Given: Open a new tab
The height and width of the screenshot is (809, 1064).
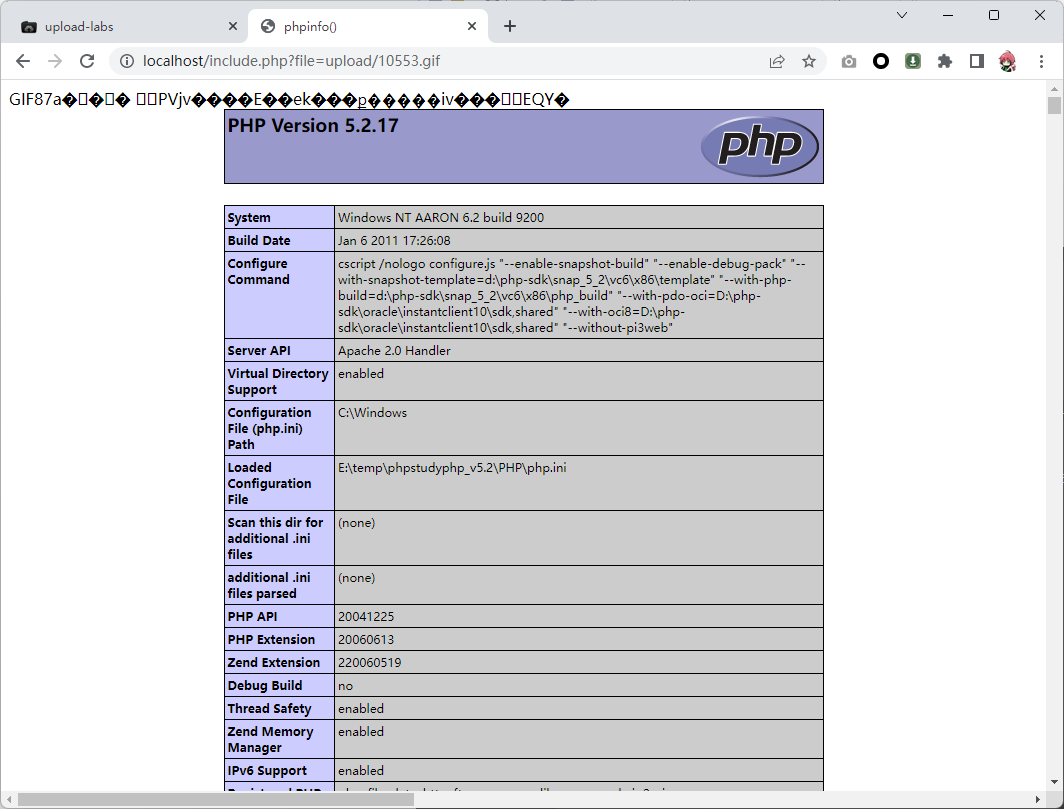Looking at the screenshot, I should [510, 26].
